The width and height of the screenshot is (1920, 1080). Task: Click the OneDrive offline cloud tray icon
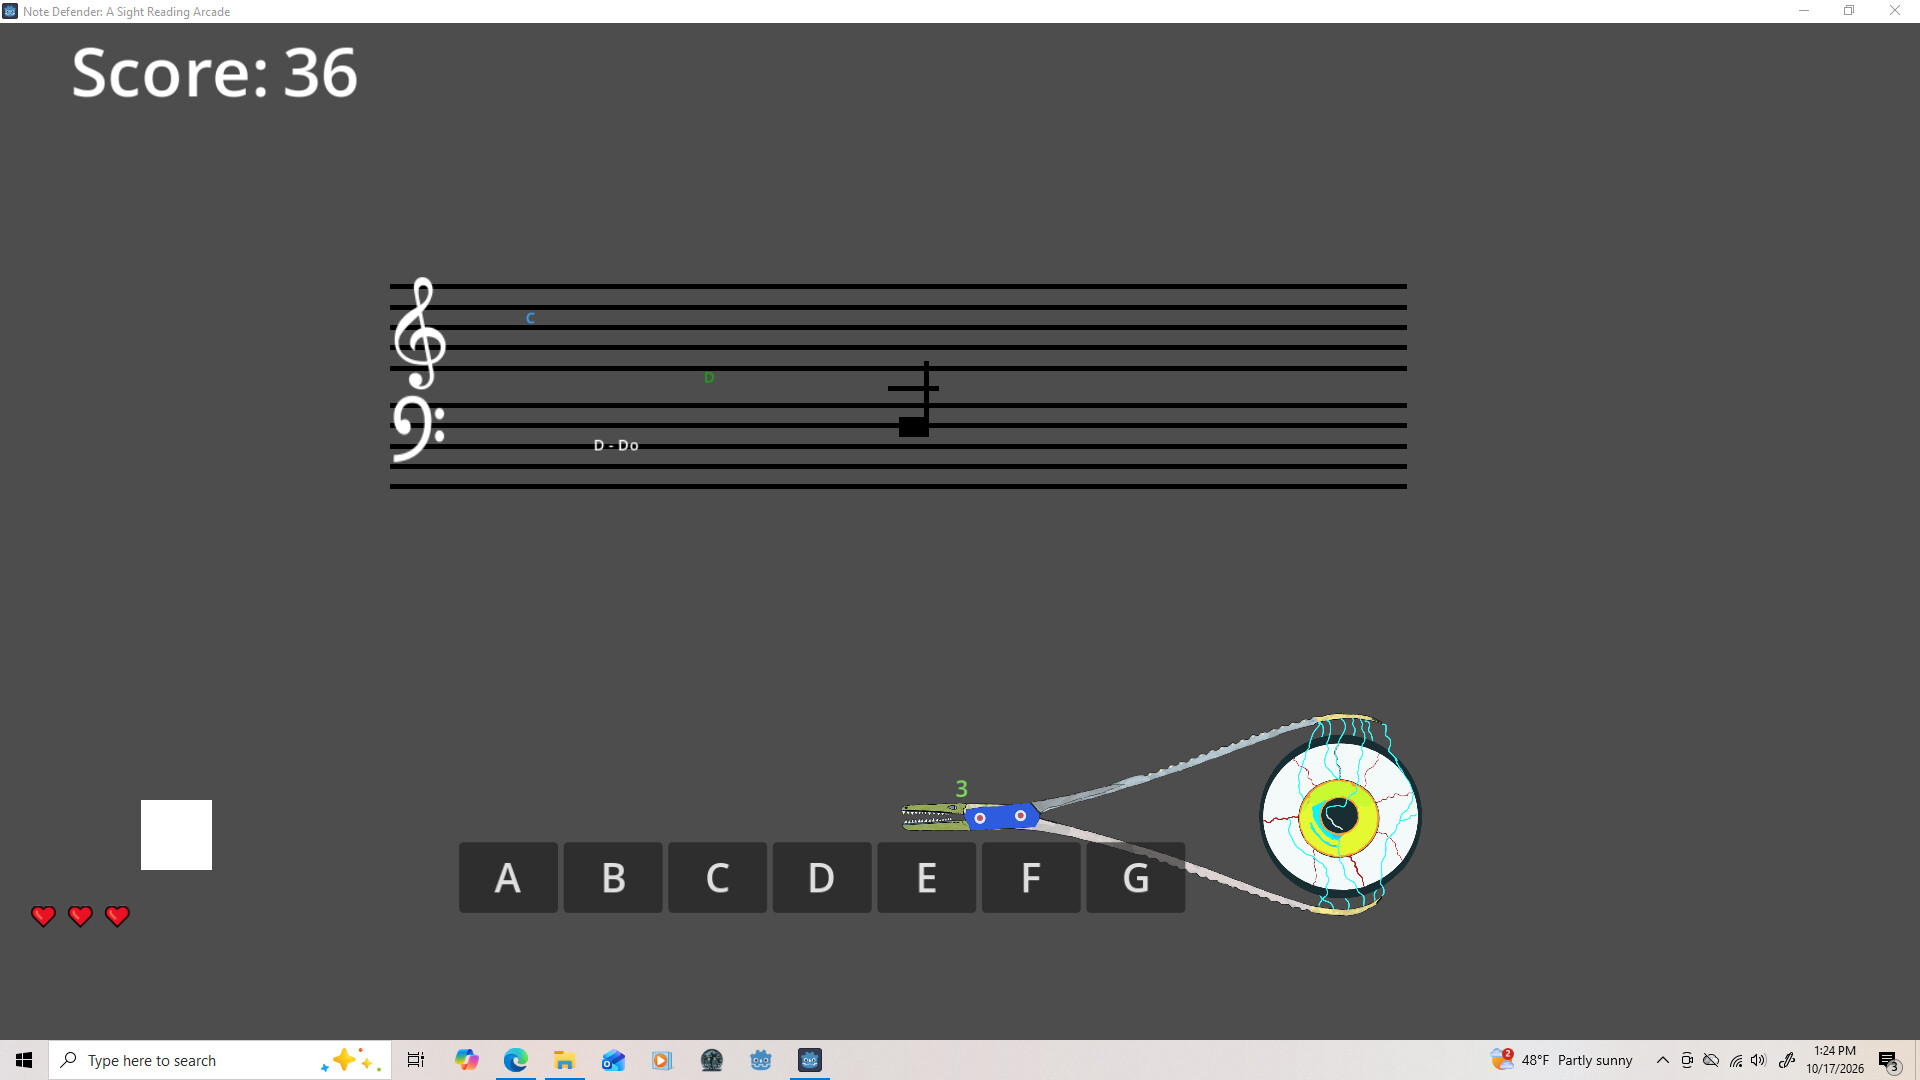[1711, 1060]
